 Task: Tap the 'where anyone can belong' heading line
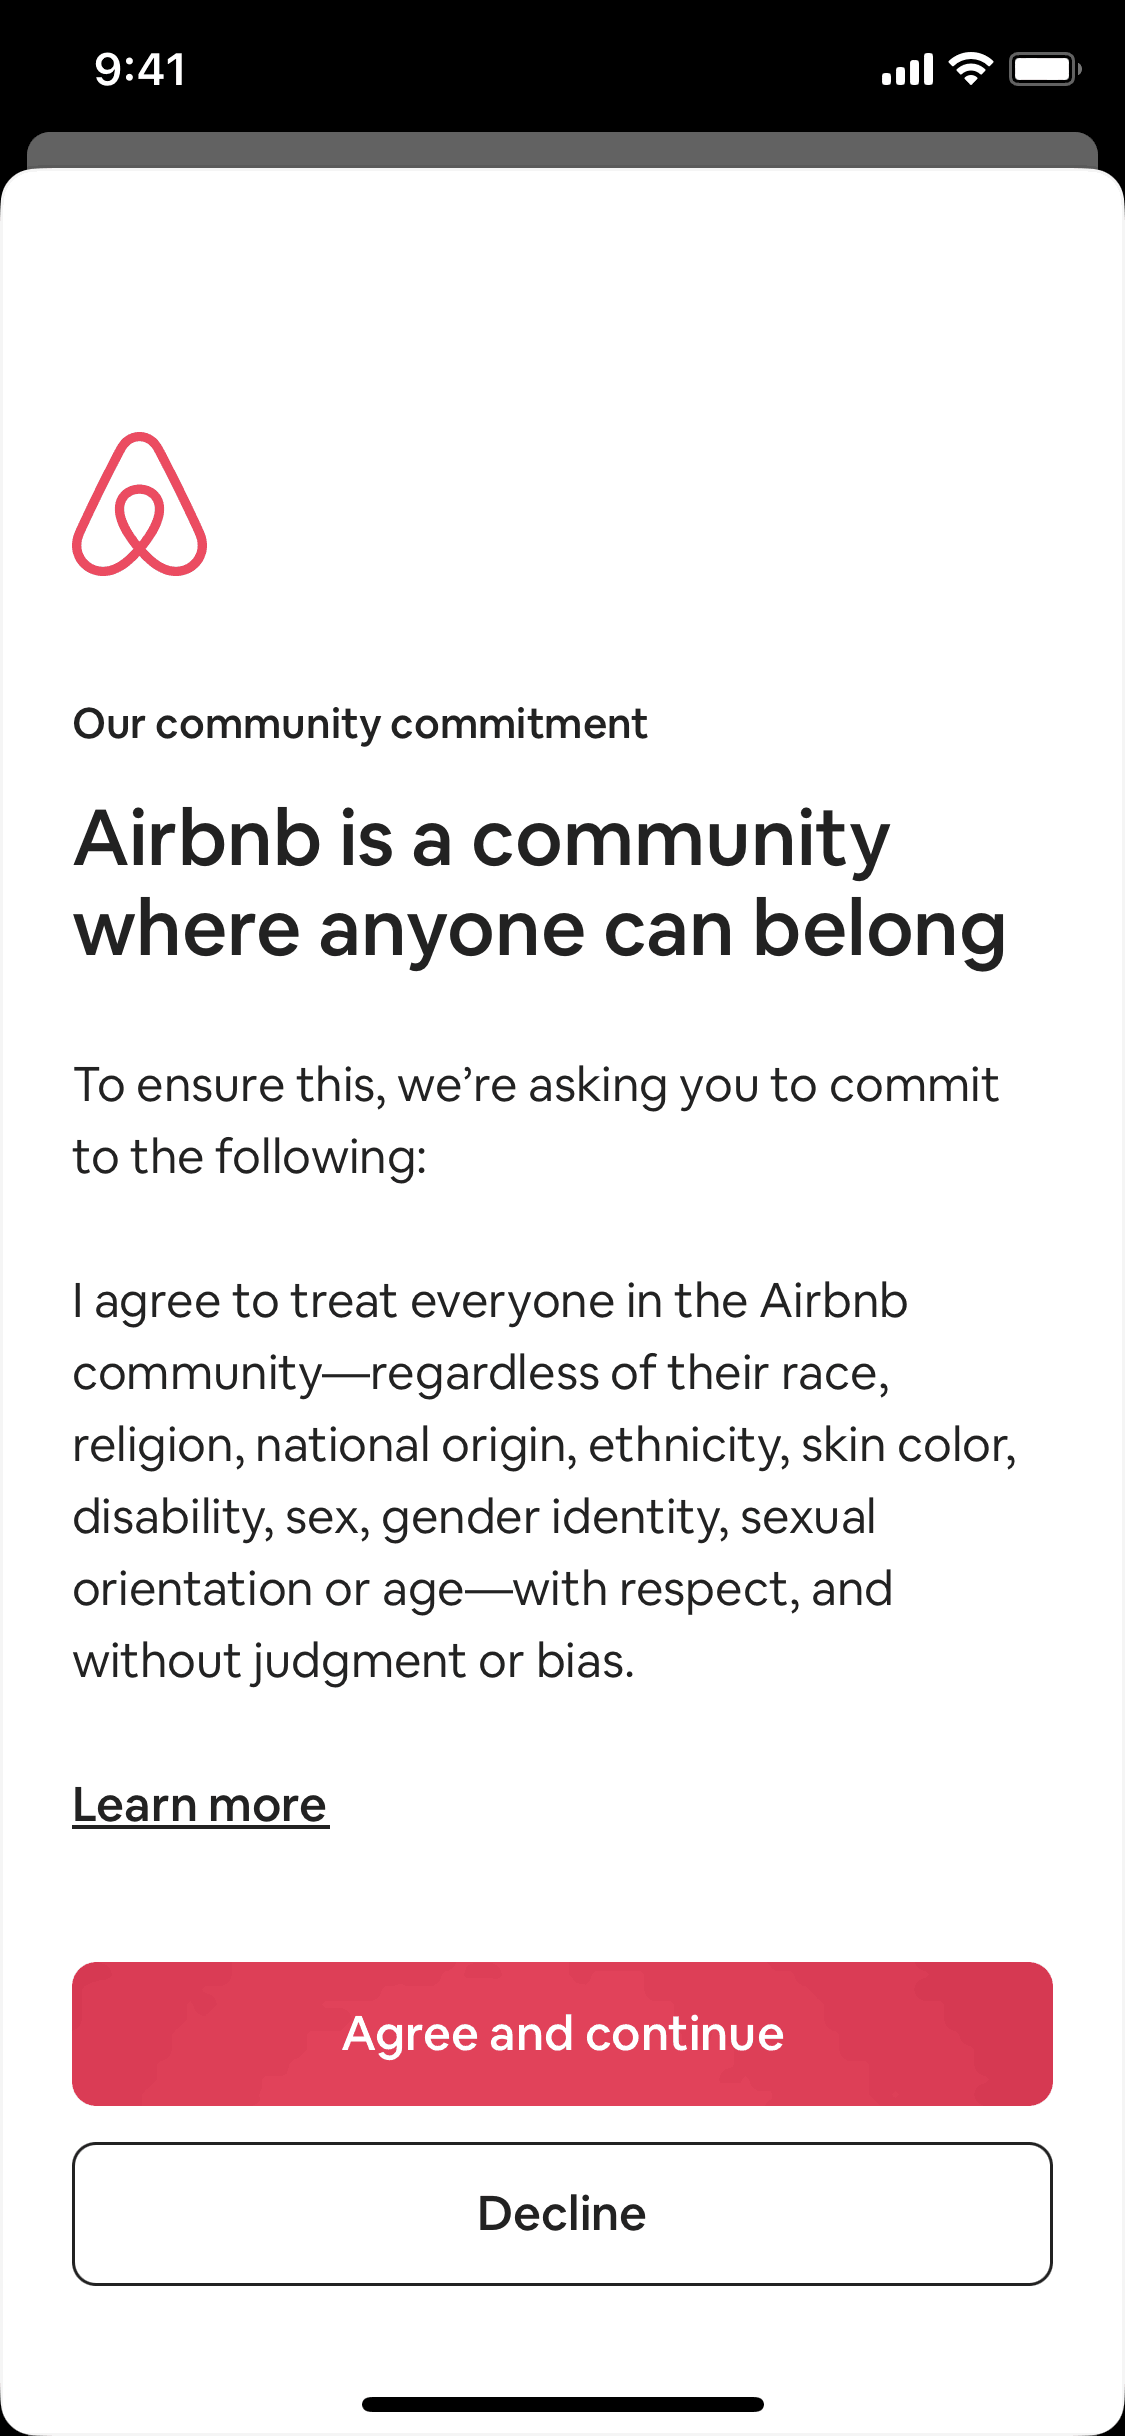tap(539, 930)
